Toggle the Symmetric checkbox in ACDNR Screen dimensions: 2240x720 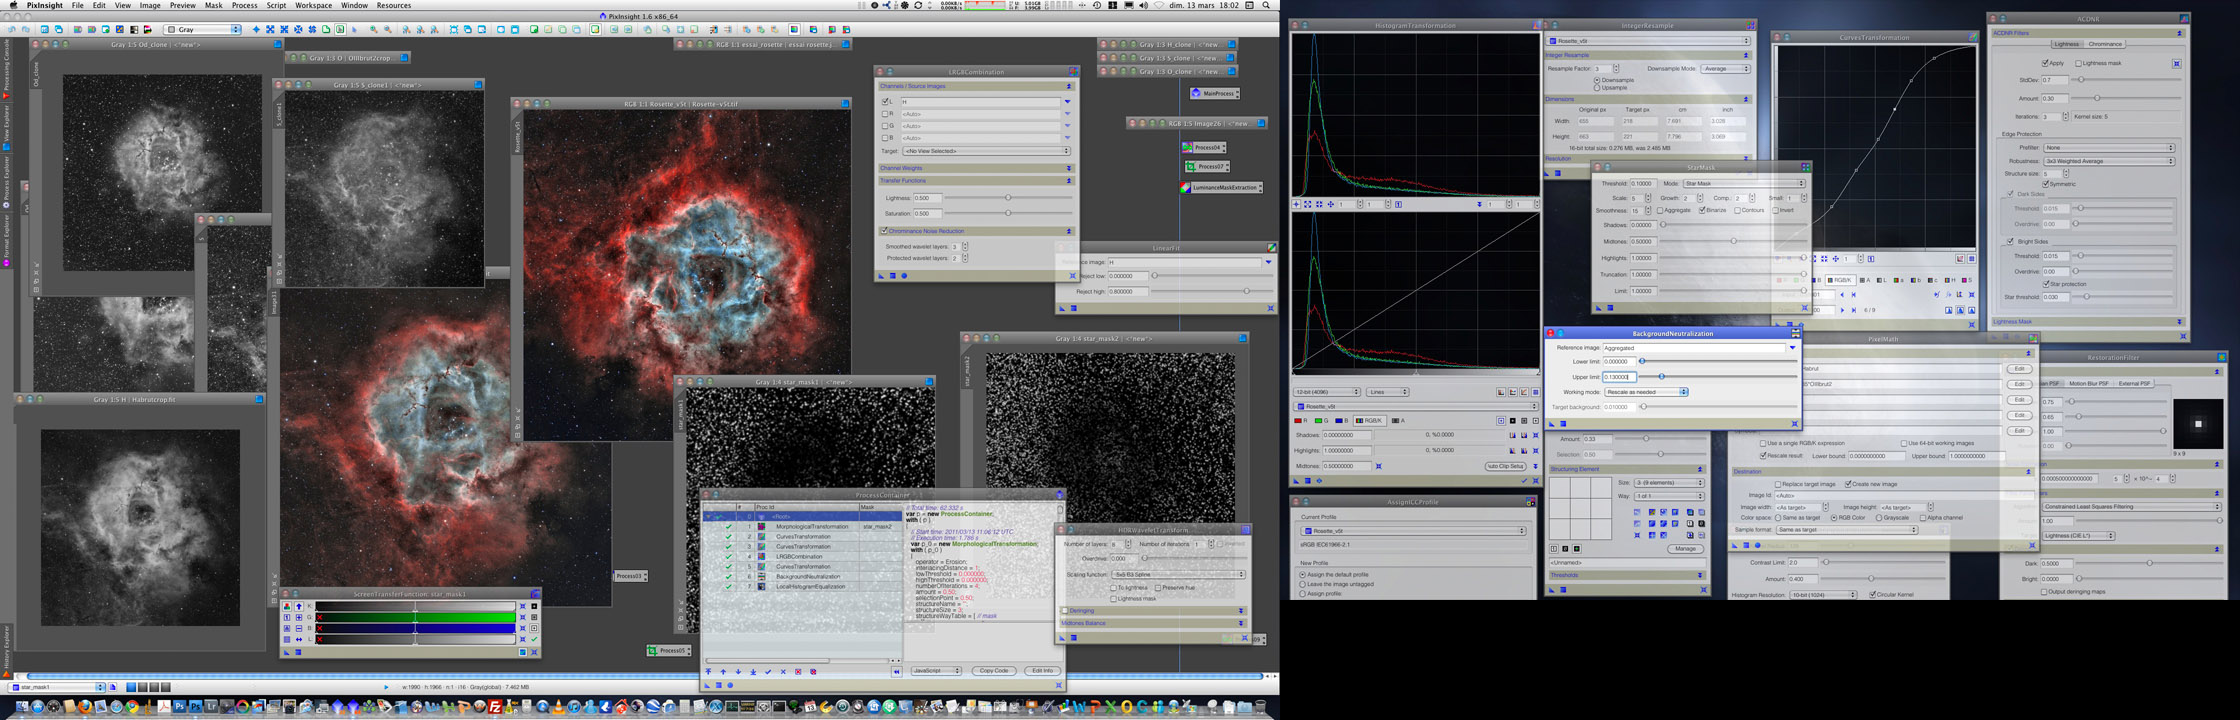click(2045, 184)
